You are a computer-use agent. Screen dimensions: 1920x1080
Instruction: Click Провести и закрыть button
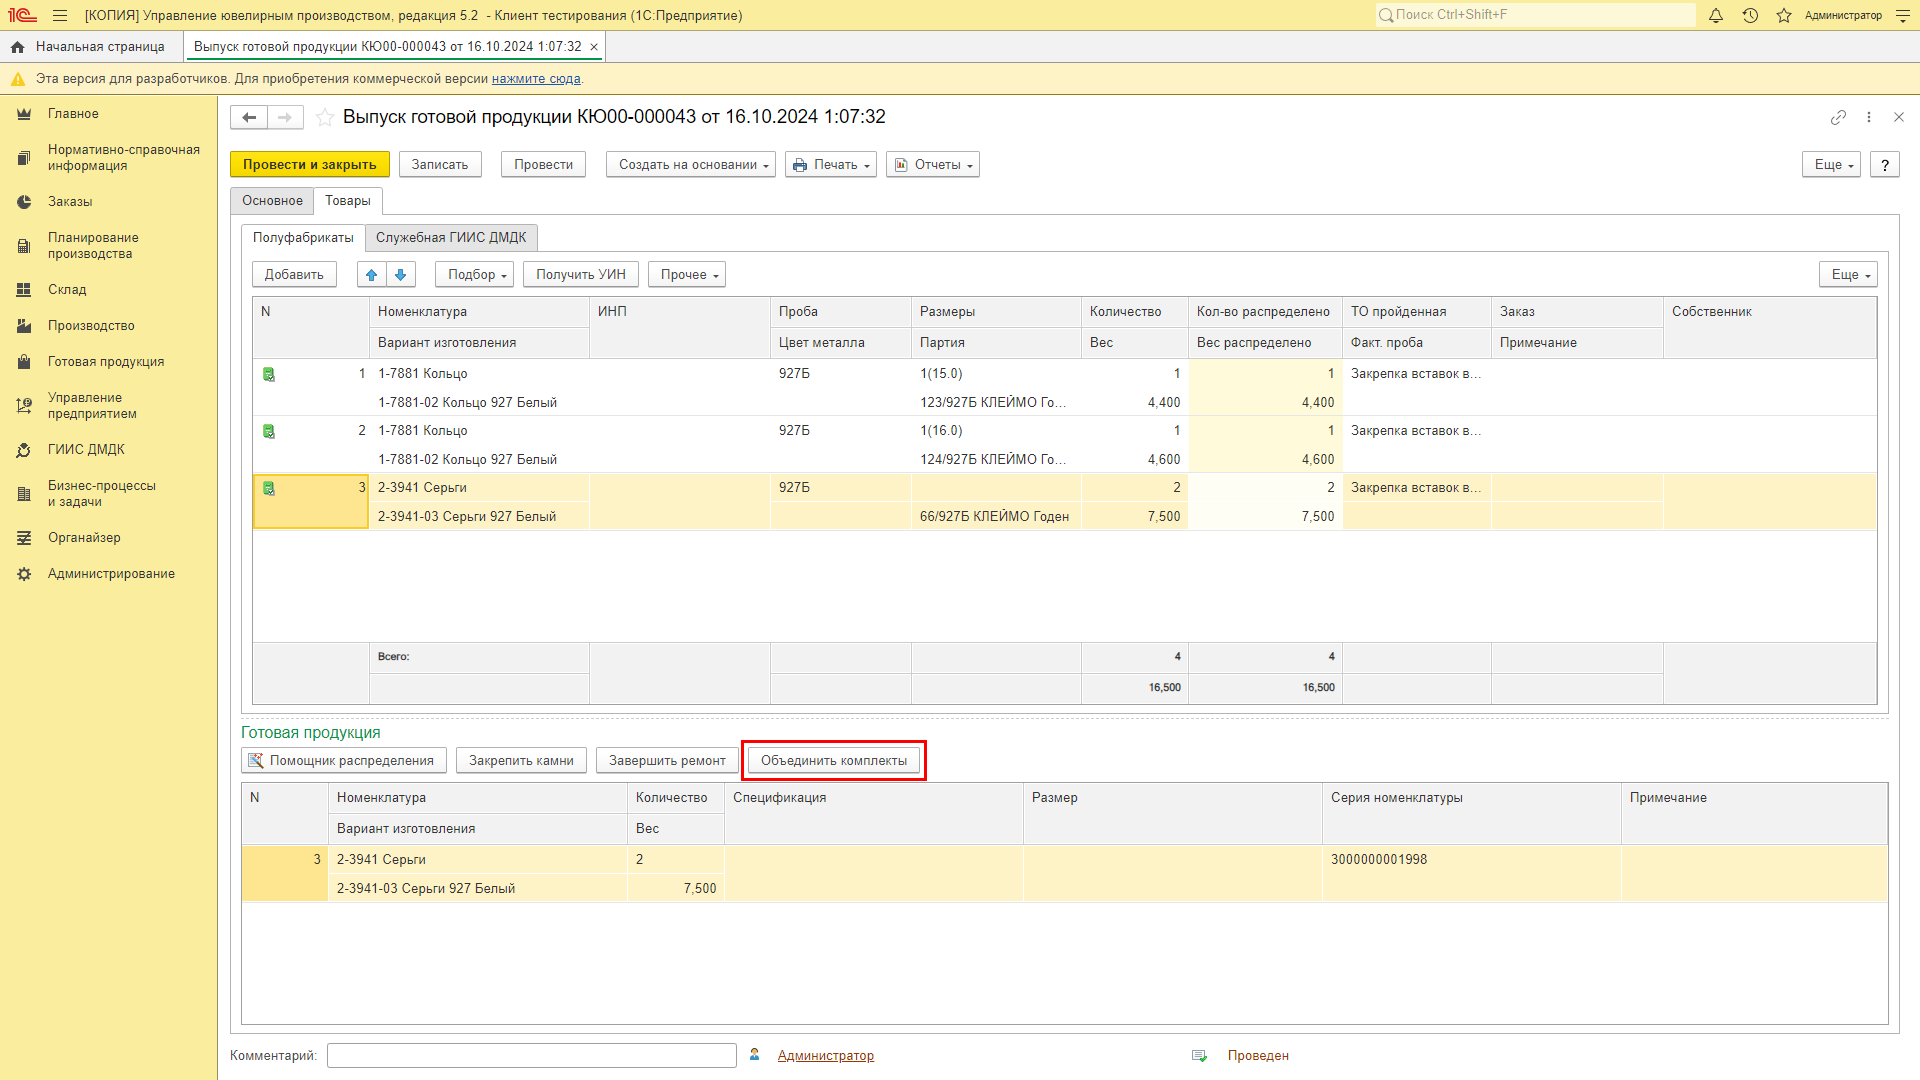310,165
